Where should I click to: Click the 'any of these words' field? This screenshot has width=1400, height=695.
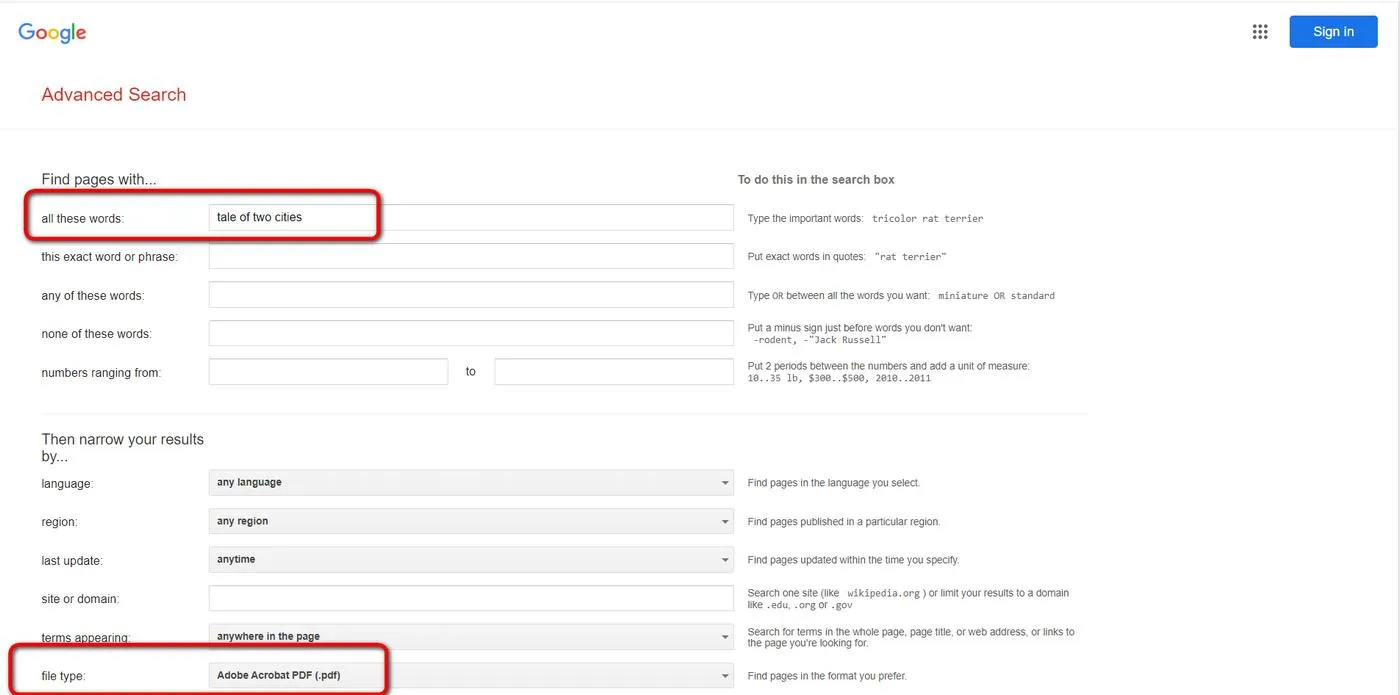point(471,295)
